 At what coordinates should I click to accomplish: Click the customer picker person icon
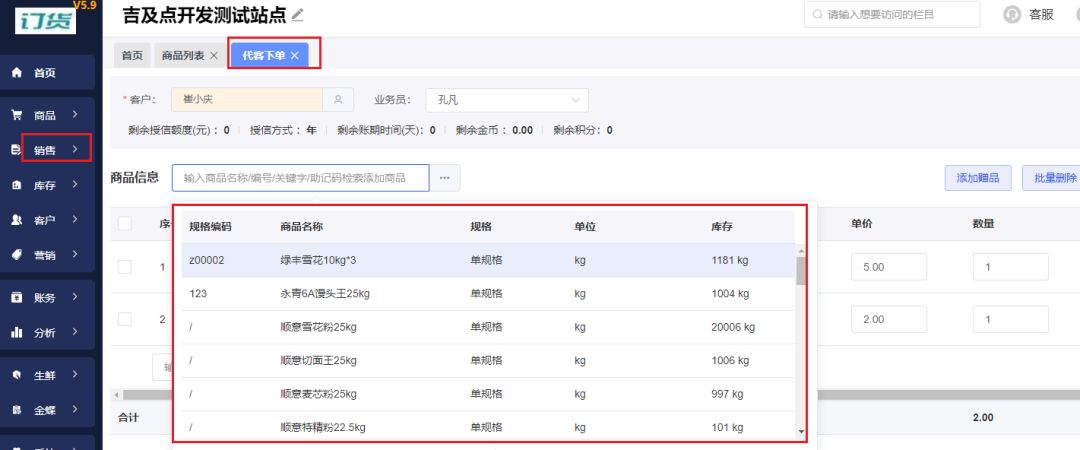[x=338, y=100]
